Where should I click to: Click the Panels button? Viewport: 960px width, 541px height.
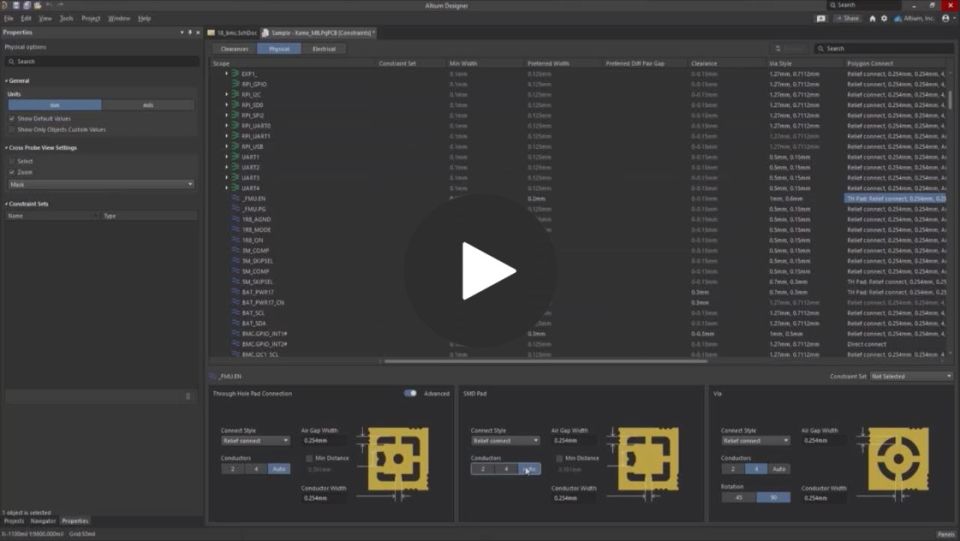point(946,534)
